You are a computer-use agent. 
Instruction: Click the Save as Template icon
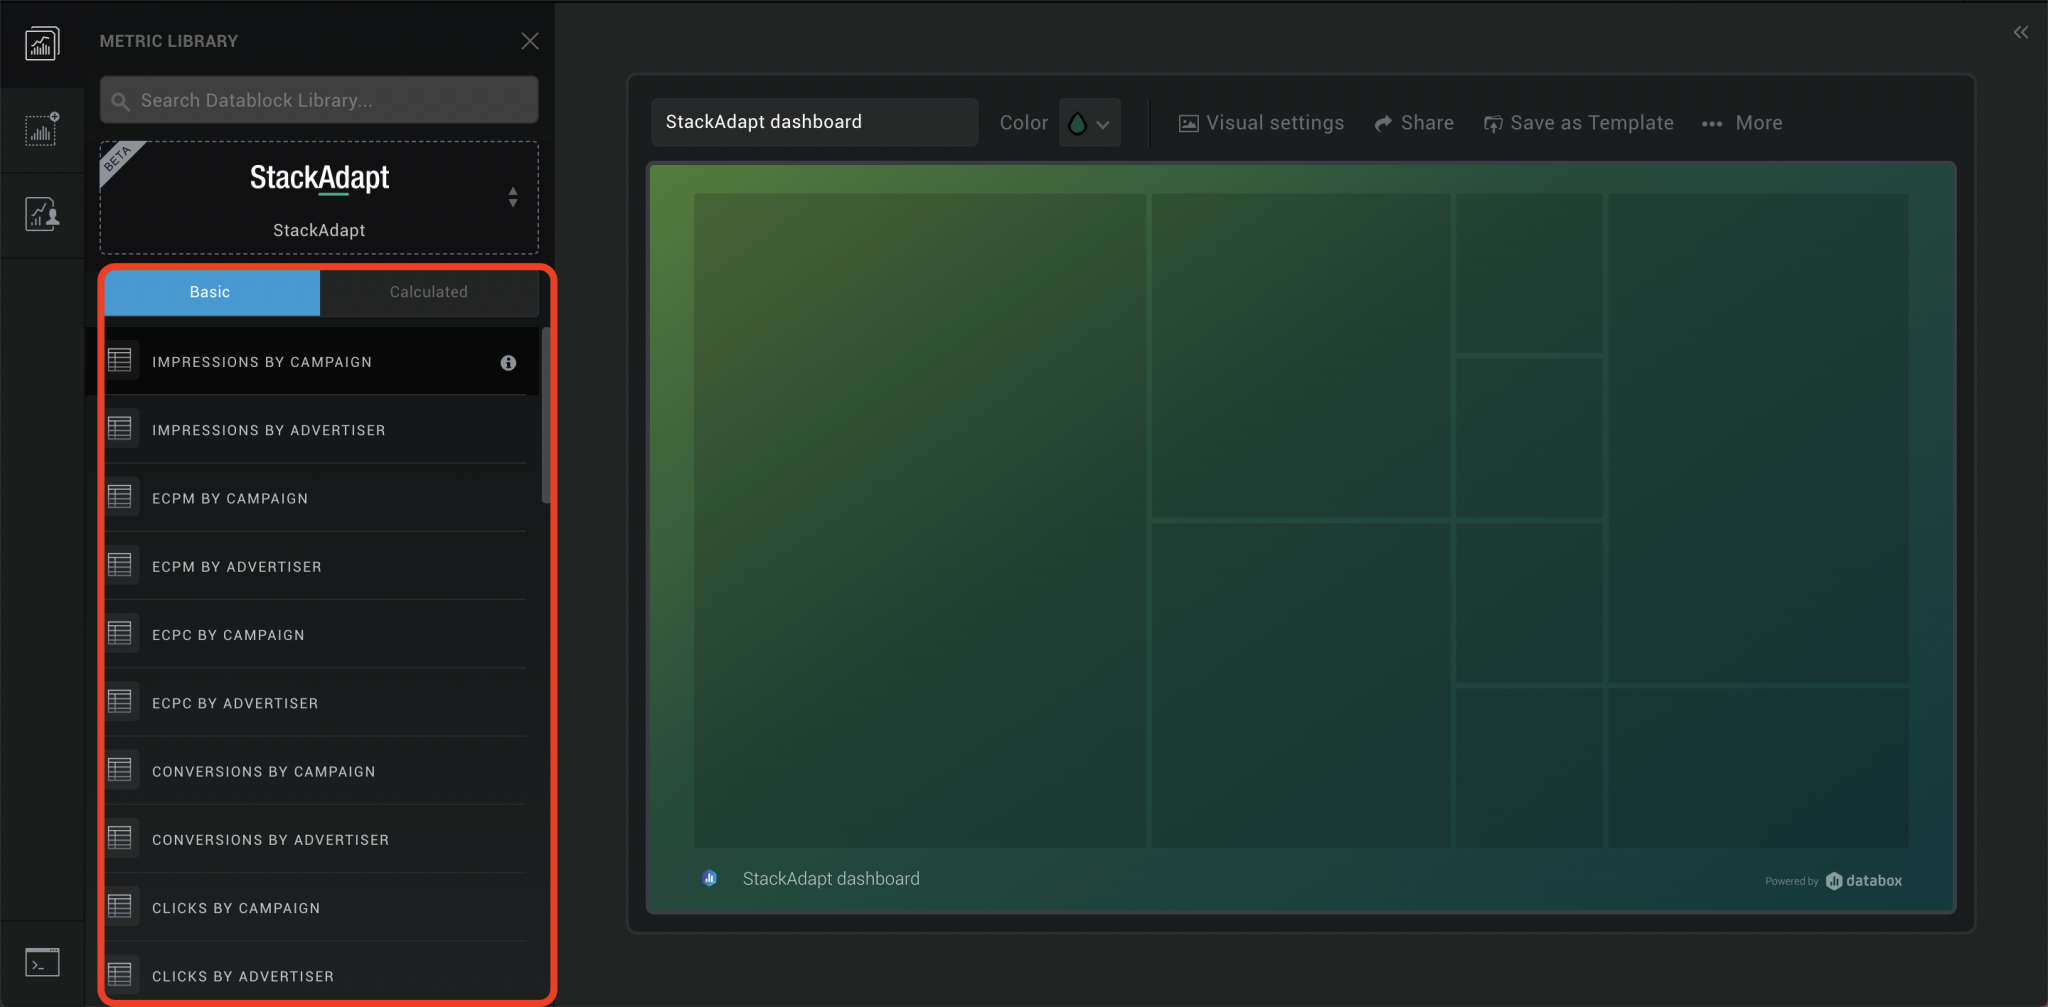[1492, 122]
